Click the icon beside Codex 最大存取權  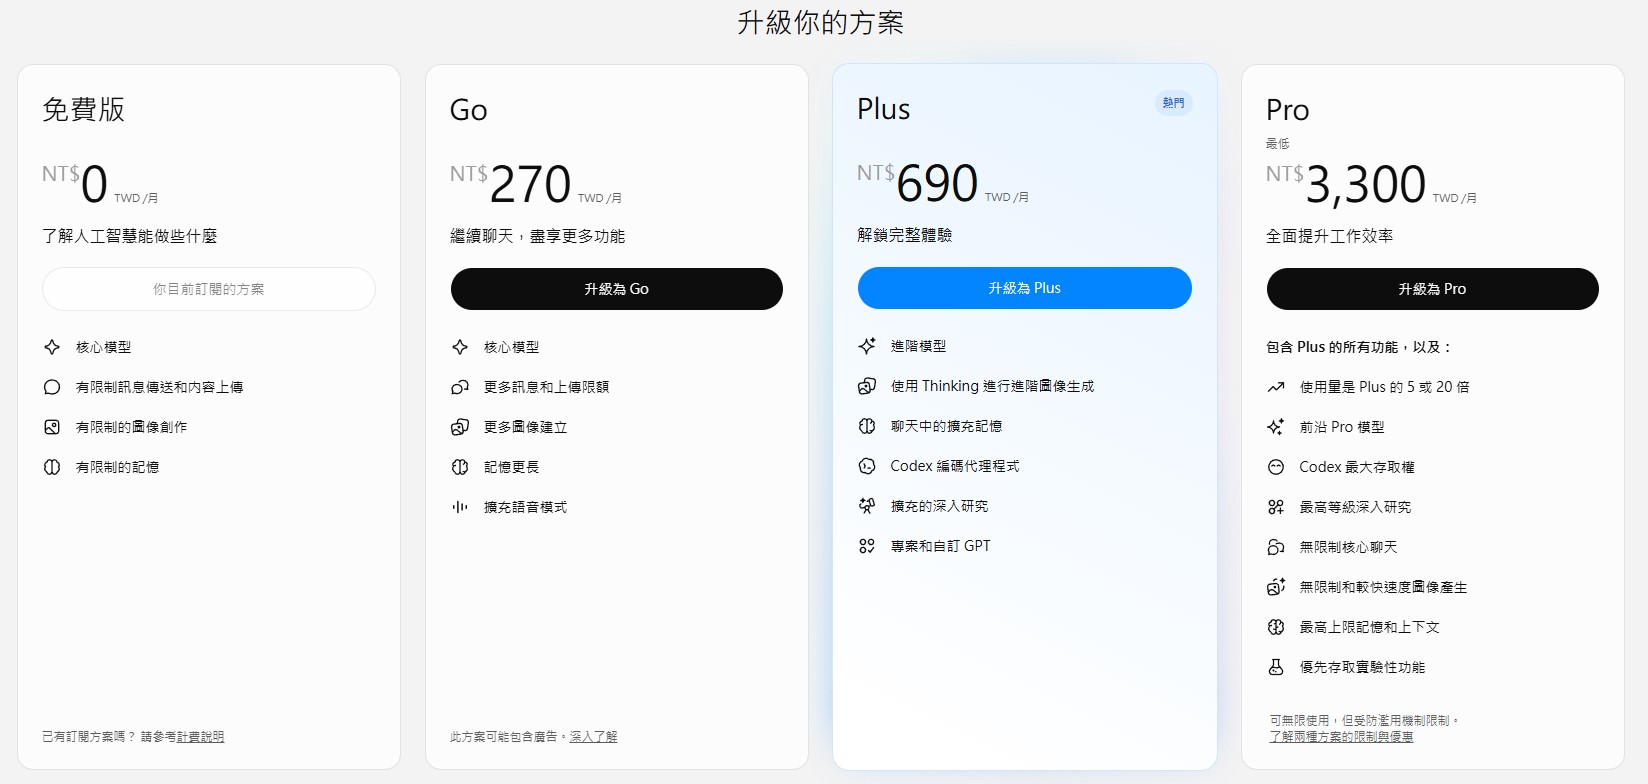tap(1276, 467)
